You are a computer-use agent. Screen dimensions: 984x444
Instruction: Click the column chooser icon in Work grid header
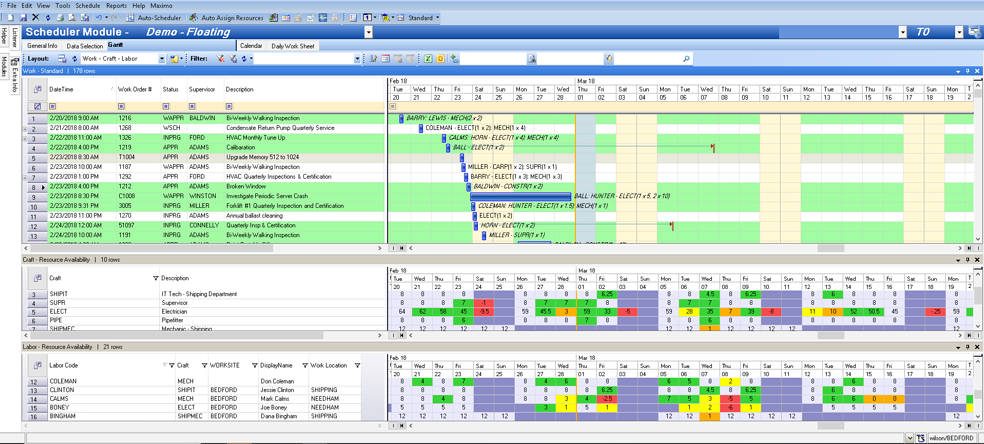(x=38, y=90)
